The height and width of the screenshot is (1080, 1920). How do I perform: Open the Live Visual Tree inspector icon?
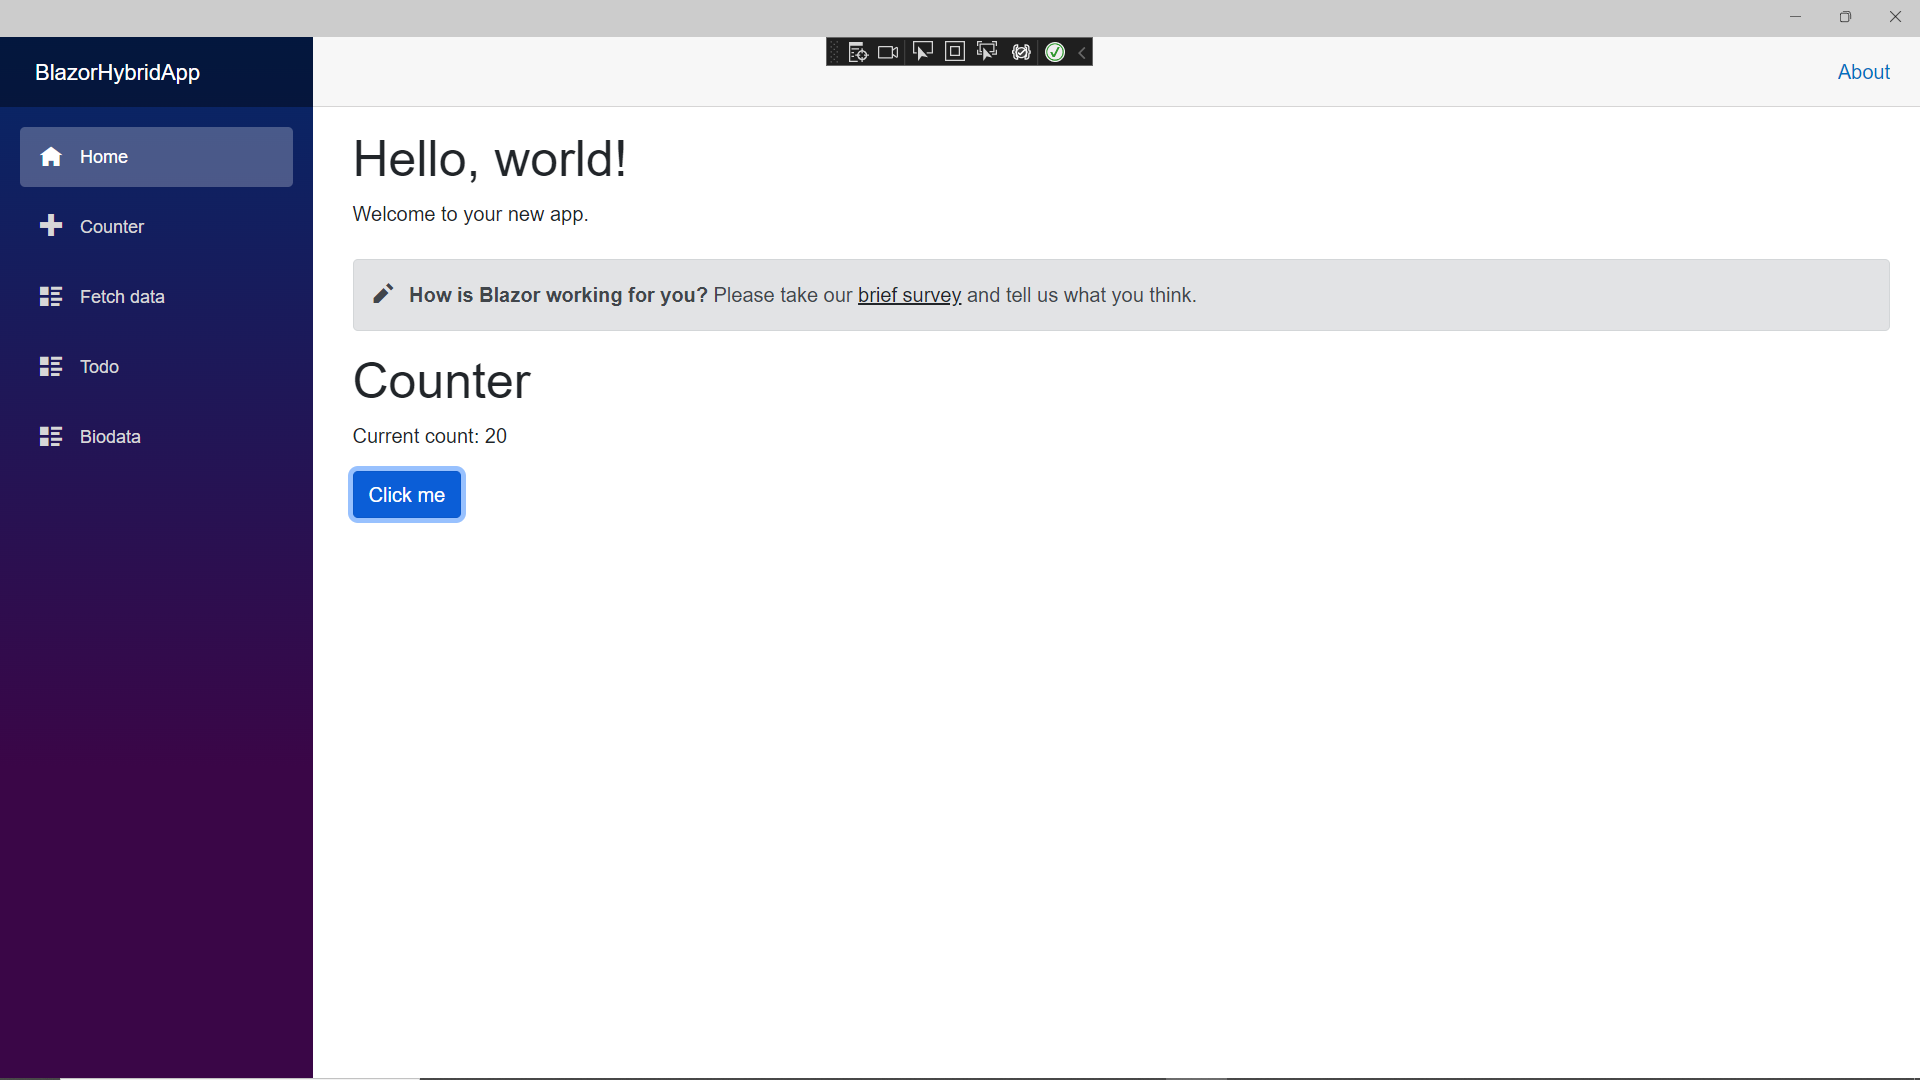tap(858, 51)
